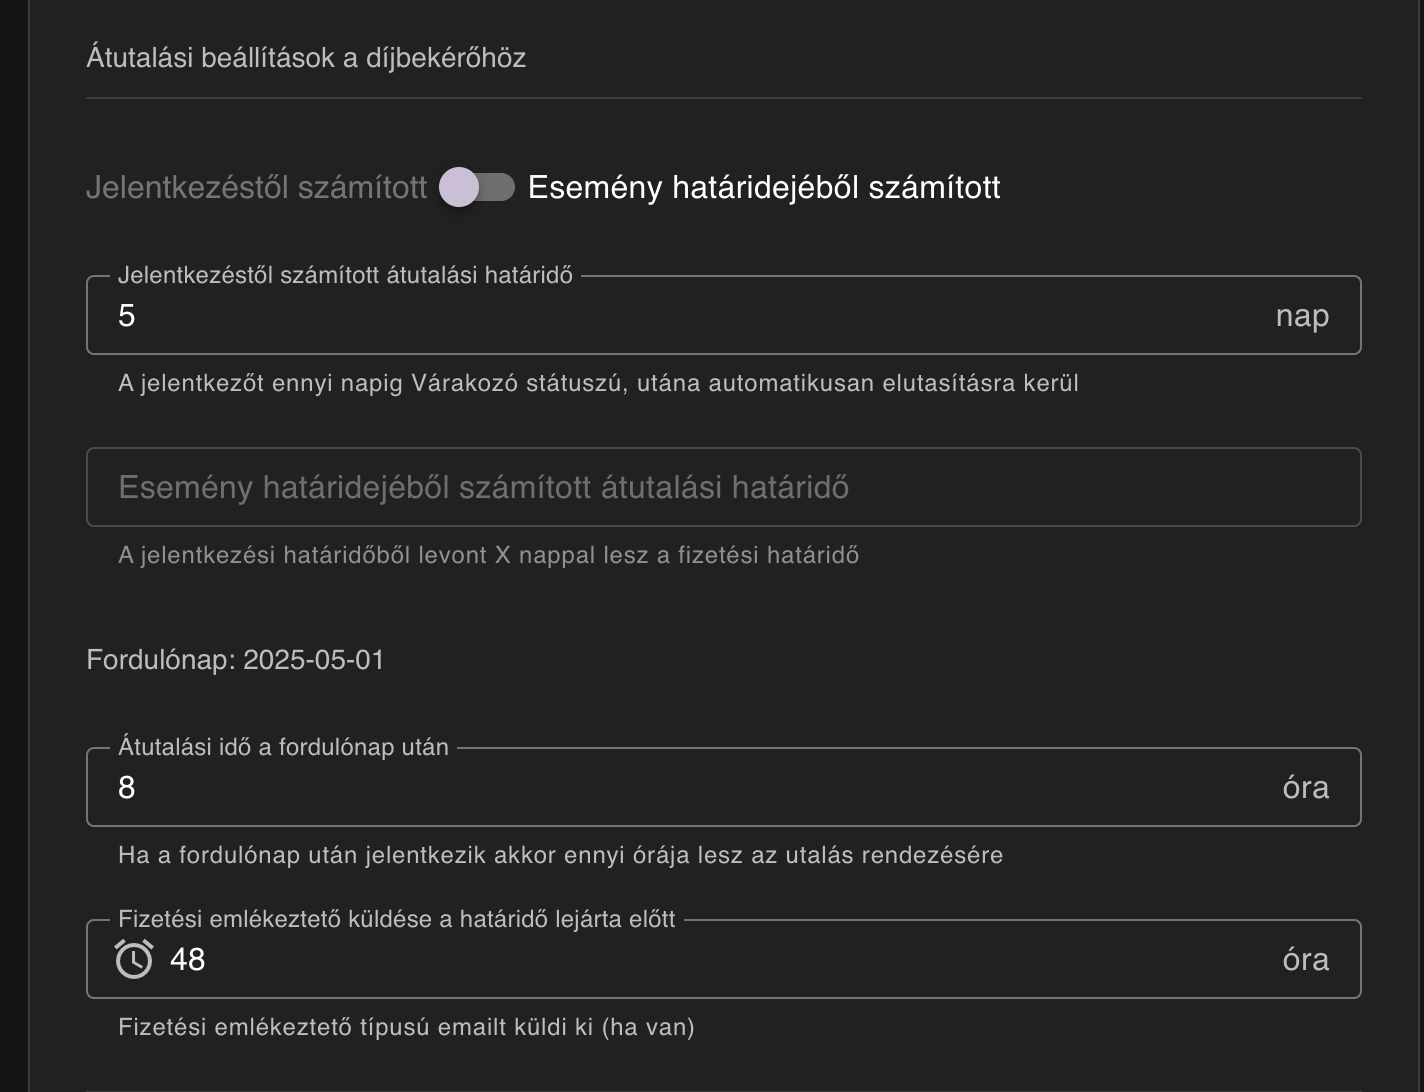Click the nap unit label
1424x1092 pixels.
pos(1301,315)
